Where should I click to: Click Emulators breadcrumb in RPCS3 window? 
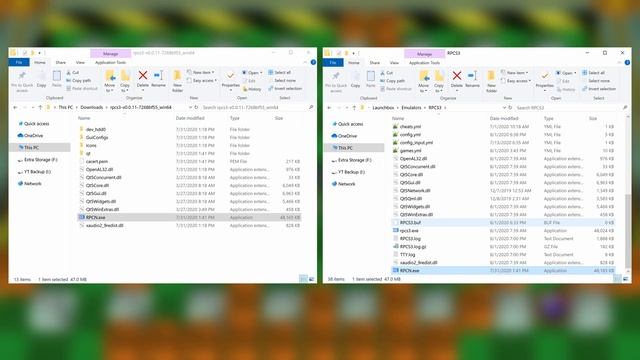click(x=411, y=108)
